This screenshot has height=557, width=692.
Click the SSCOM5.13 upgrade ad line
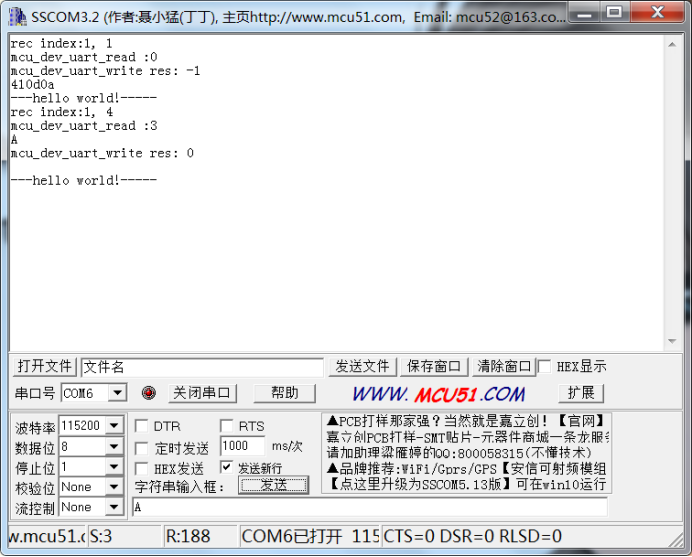(468, 484)
